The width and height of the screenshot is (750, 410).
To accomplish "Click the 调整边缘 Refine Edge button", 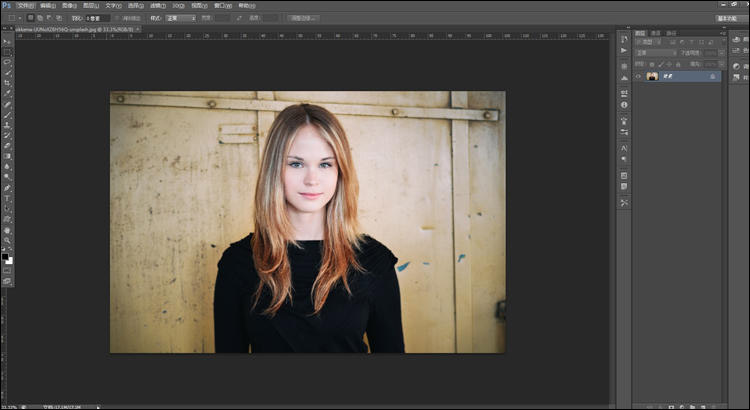I will pos(303,18).
